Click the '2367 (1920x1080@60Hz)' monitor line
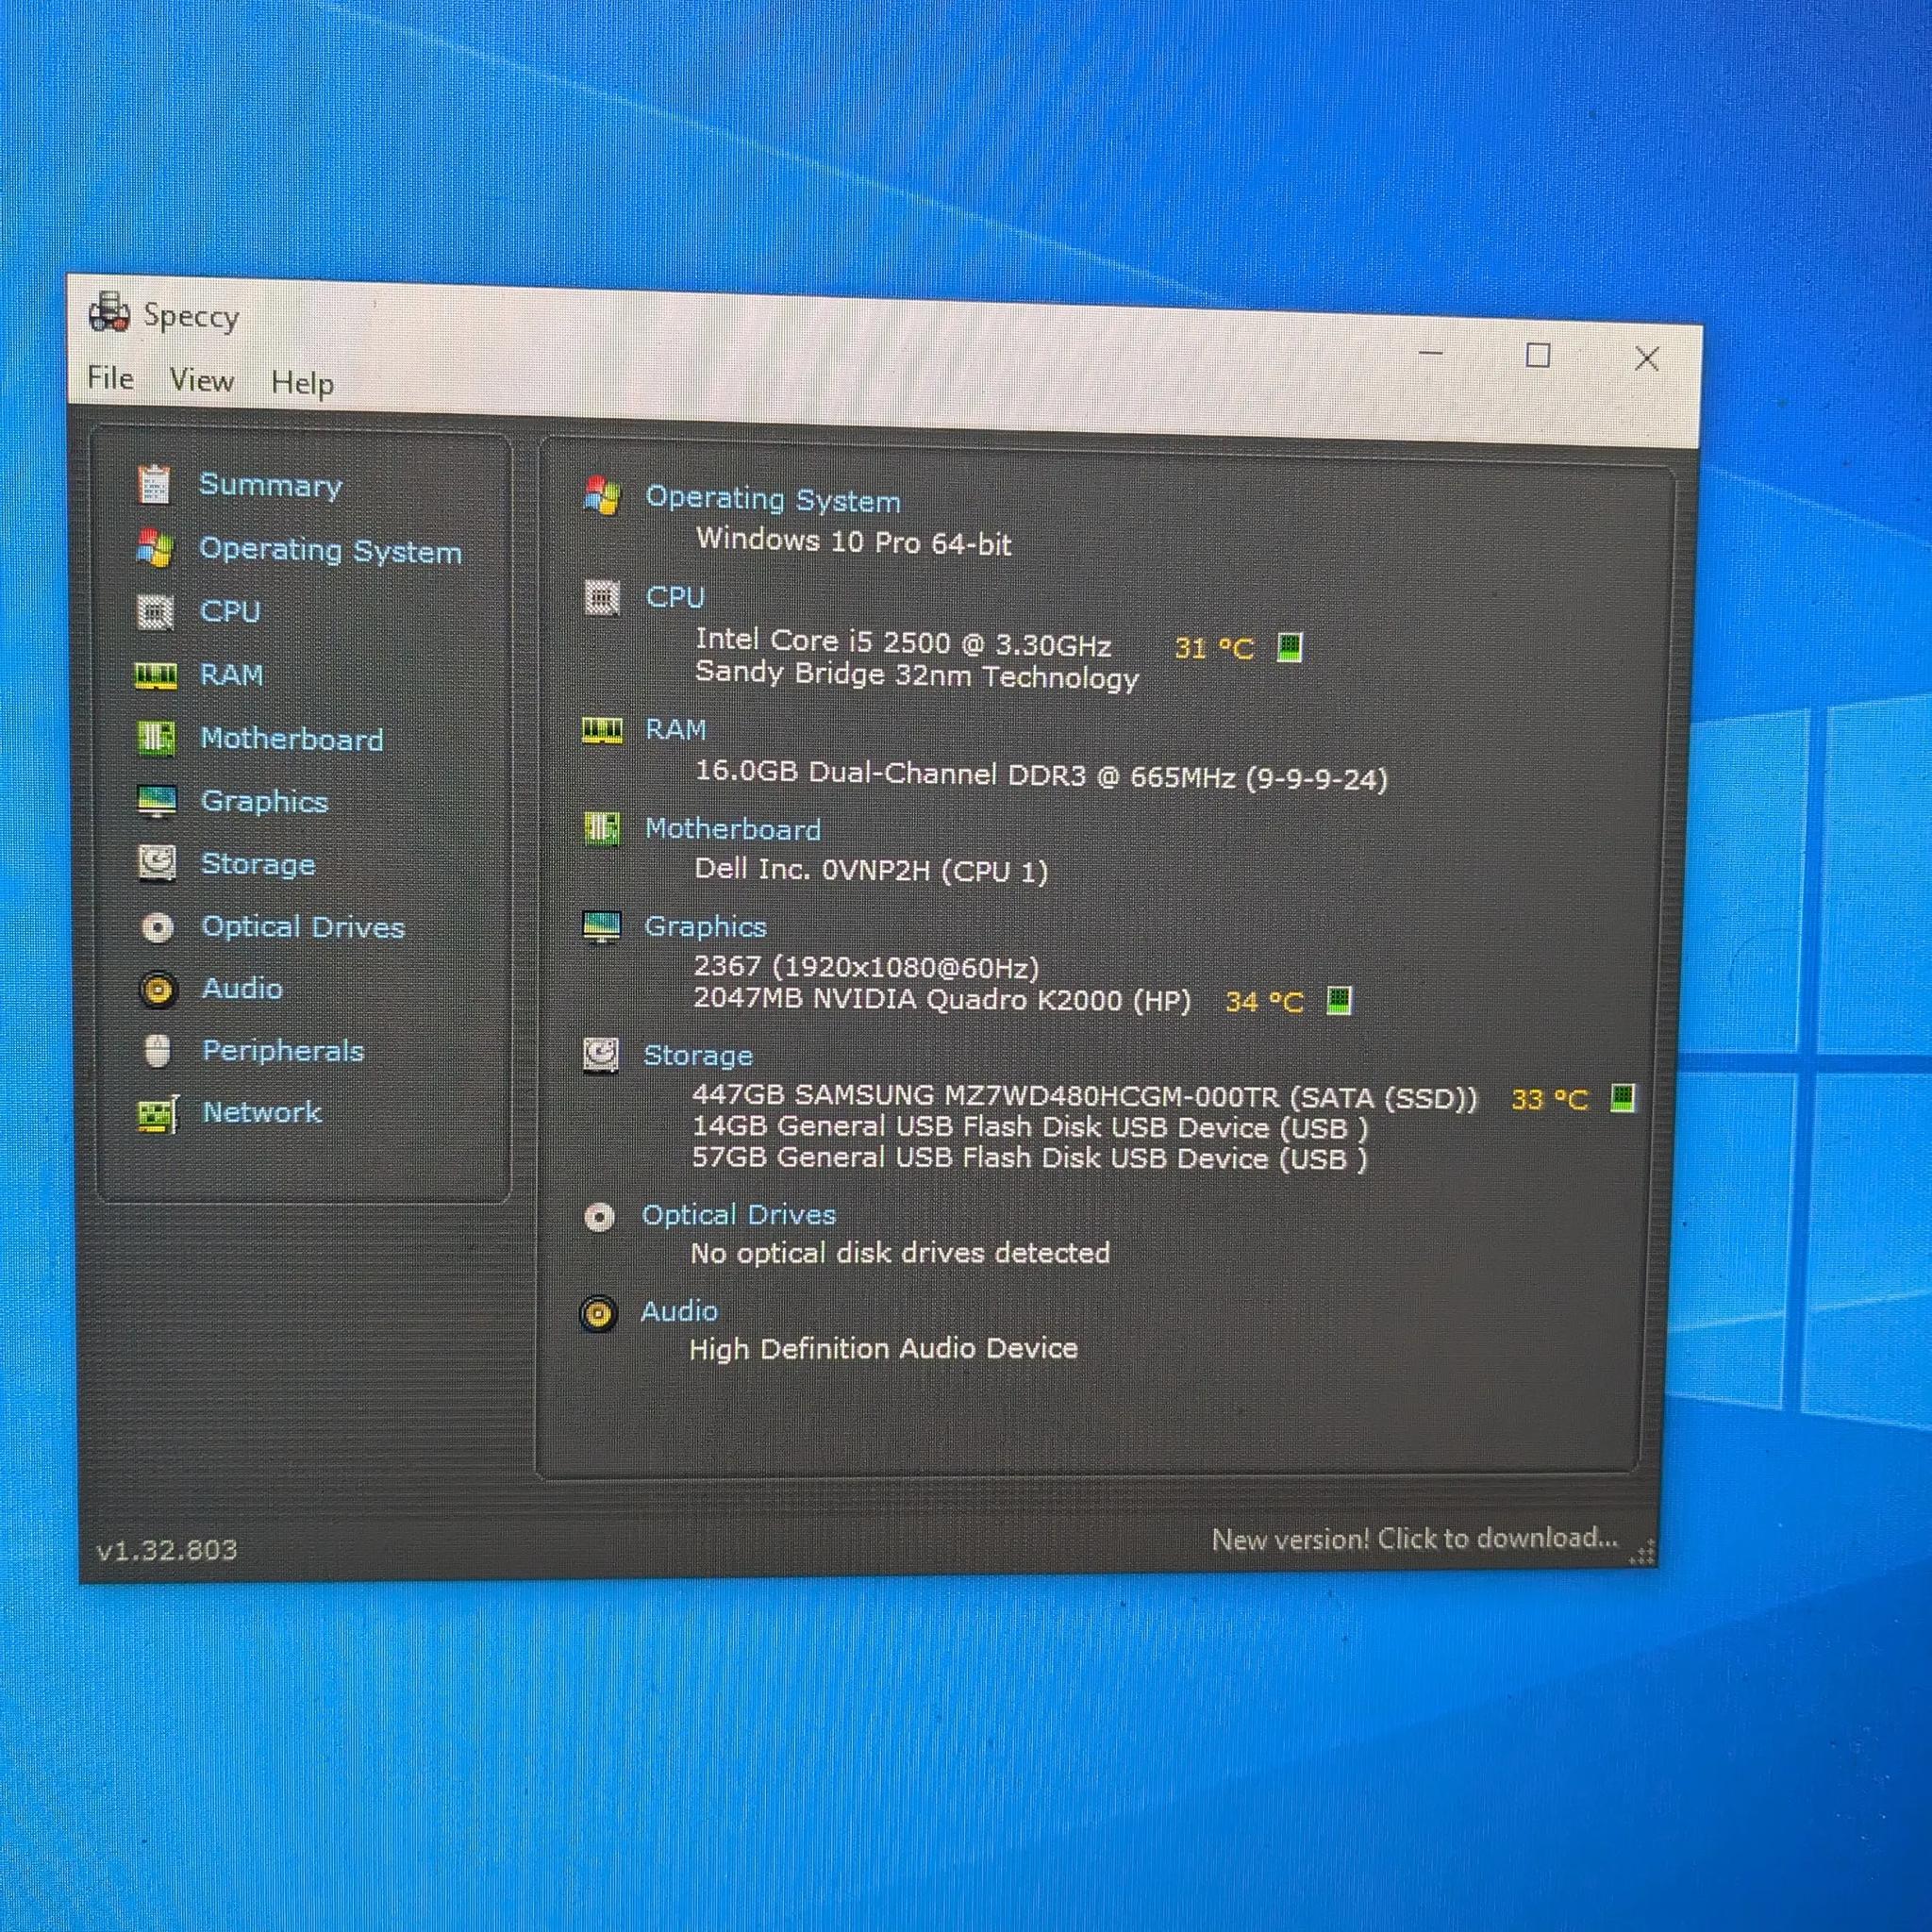Viewport: 1932px width, 1932px height. [x=866, y=967]
